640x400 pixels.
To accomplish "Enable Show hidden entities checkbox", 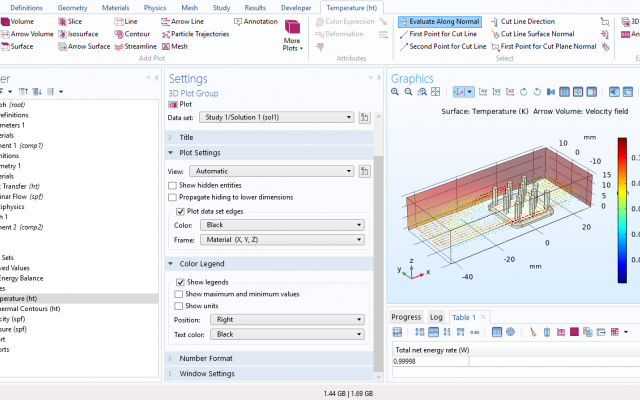I will click(x=172, y=185).
